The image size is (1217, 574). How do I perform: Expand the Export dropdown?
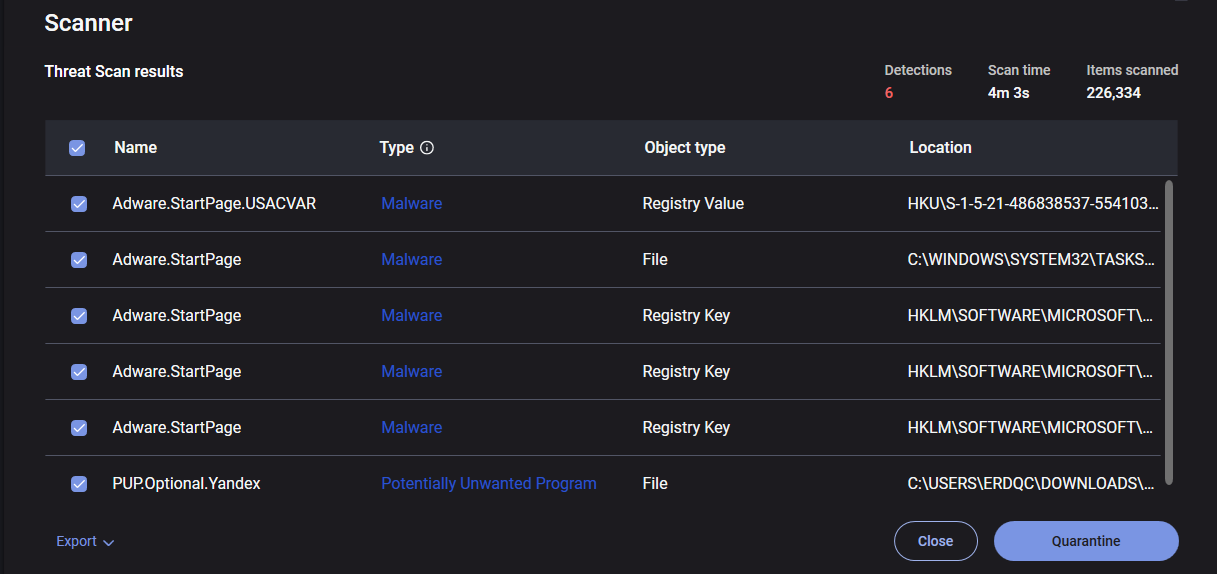tap(77, 541)
